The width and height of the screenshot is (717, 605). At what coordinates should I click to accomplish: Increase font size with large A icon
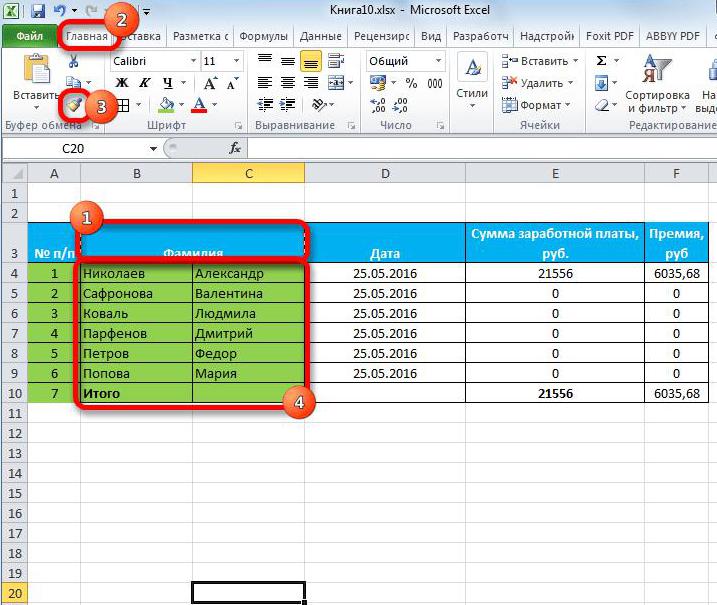(x=210, y=83)
